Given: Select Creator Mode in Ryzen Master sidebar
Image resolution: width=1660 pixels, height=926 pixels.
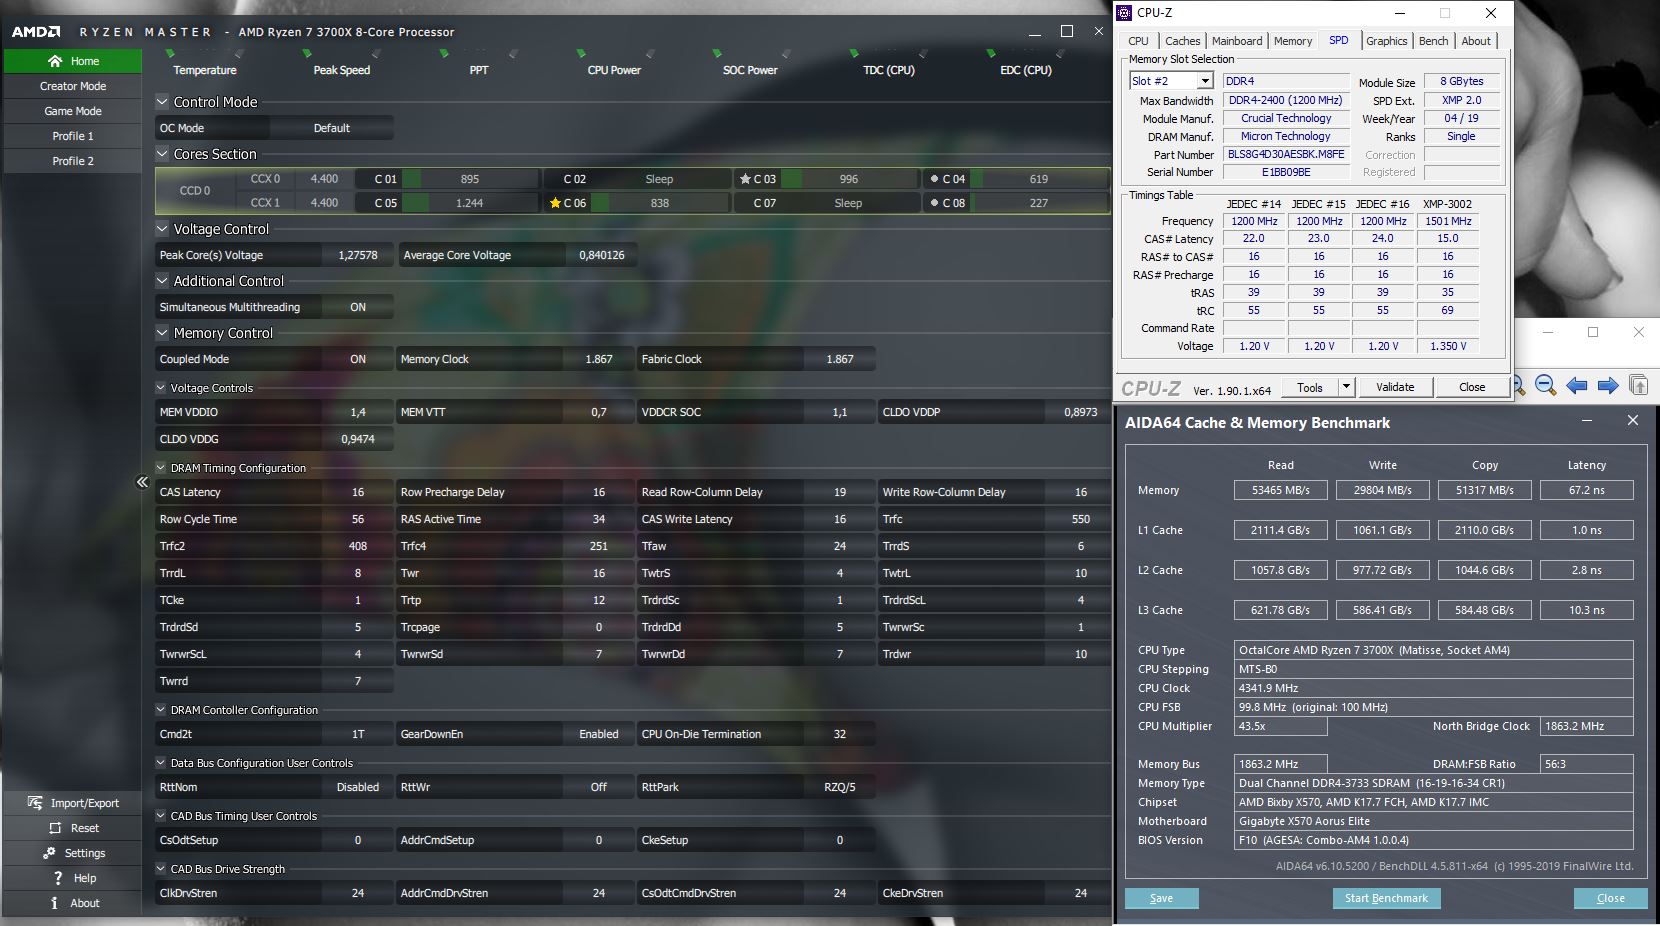Looking at the screenshot, I should click(72, 86).
